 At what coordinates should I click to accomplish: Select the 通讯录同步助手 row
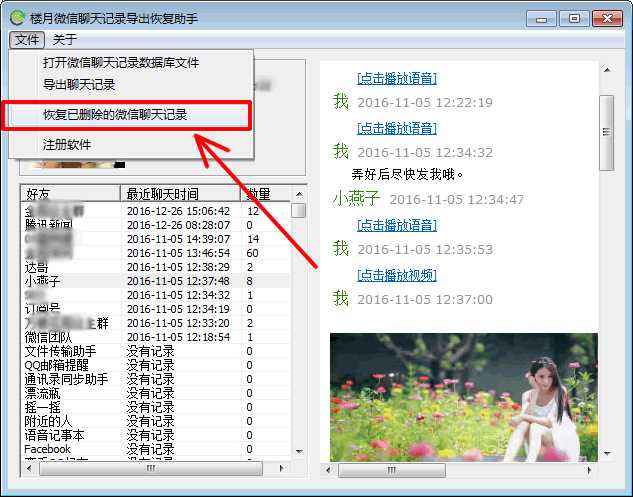tap(155, 380)
